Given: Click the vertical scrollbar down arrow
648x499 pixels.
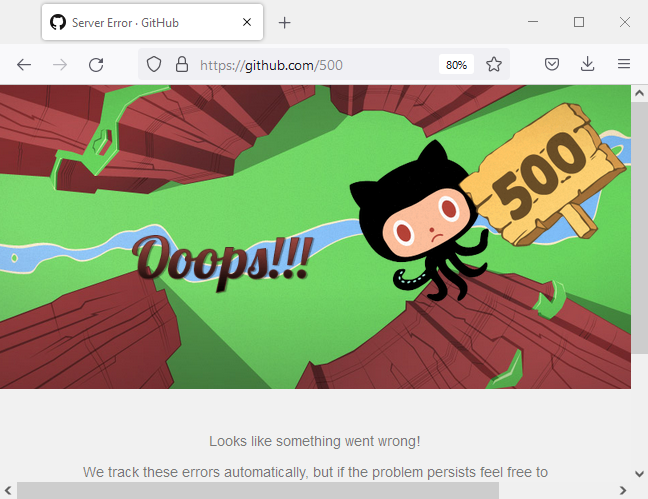Looking at the screenshot, I should click(639, 473).
